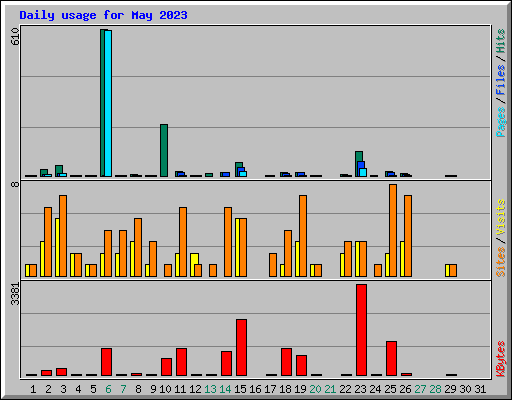The image size is (512, 400).
Task: Select the red KBytes bar for day 11
Action: click(181, 362)
